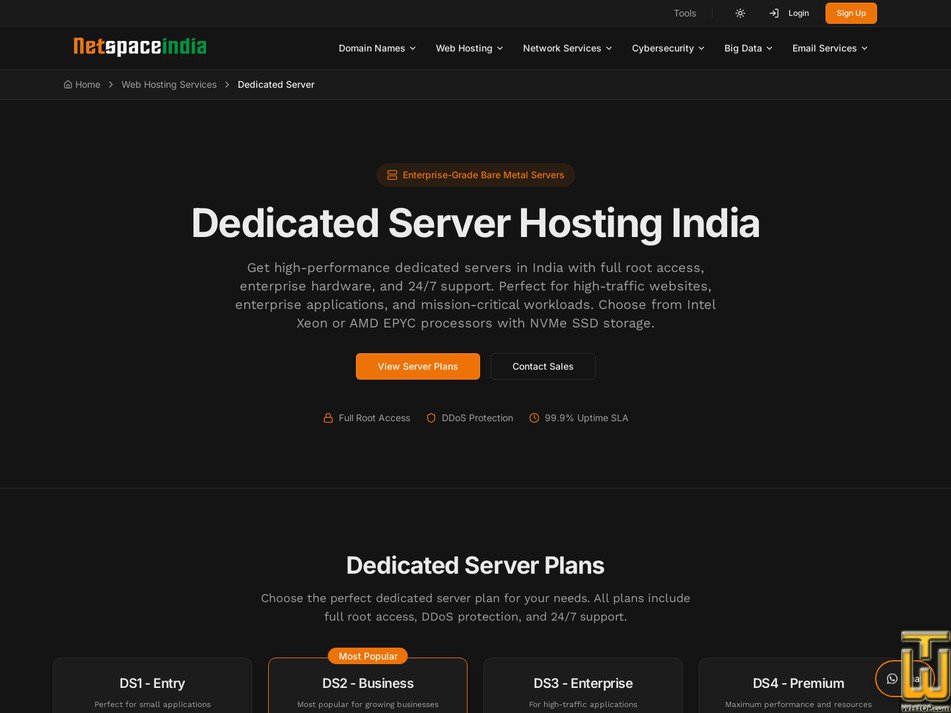Click Enterprise-Grade Bare Metal Servers badge text

point(483,175)
